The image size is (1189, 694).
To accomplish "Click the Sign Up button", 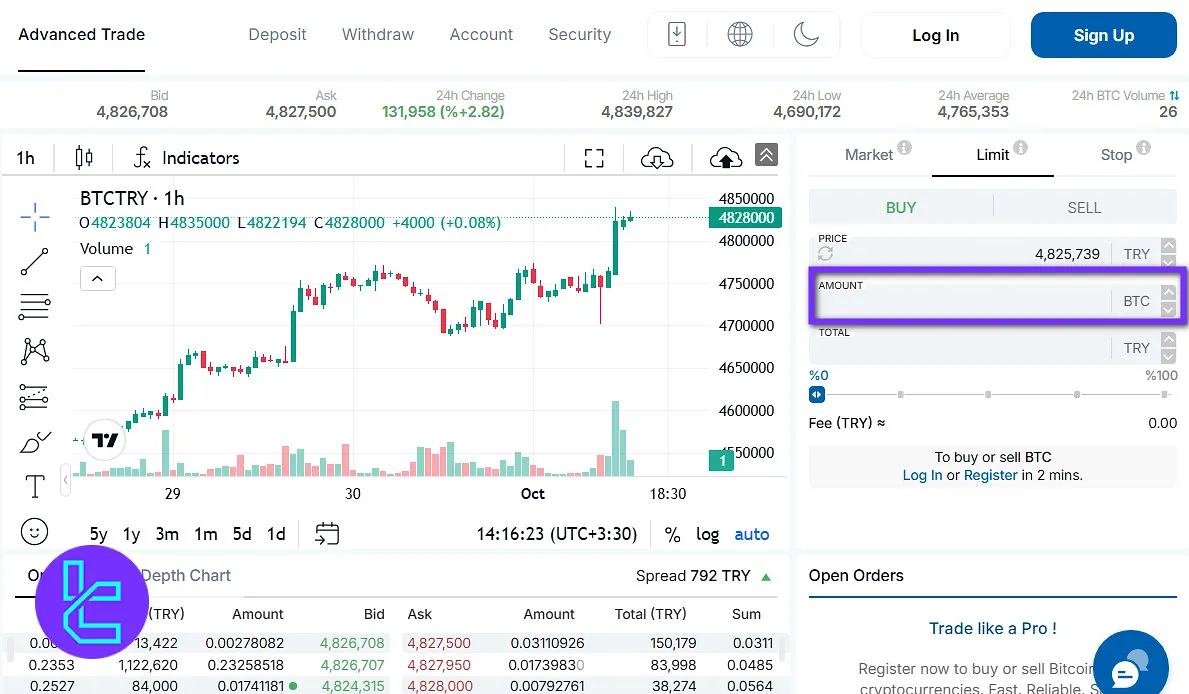I will point(1103,35).
